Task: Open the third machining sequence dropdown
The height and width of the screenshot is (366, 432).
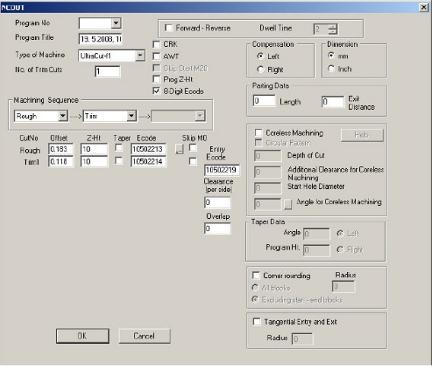Action: click(200, 116)
